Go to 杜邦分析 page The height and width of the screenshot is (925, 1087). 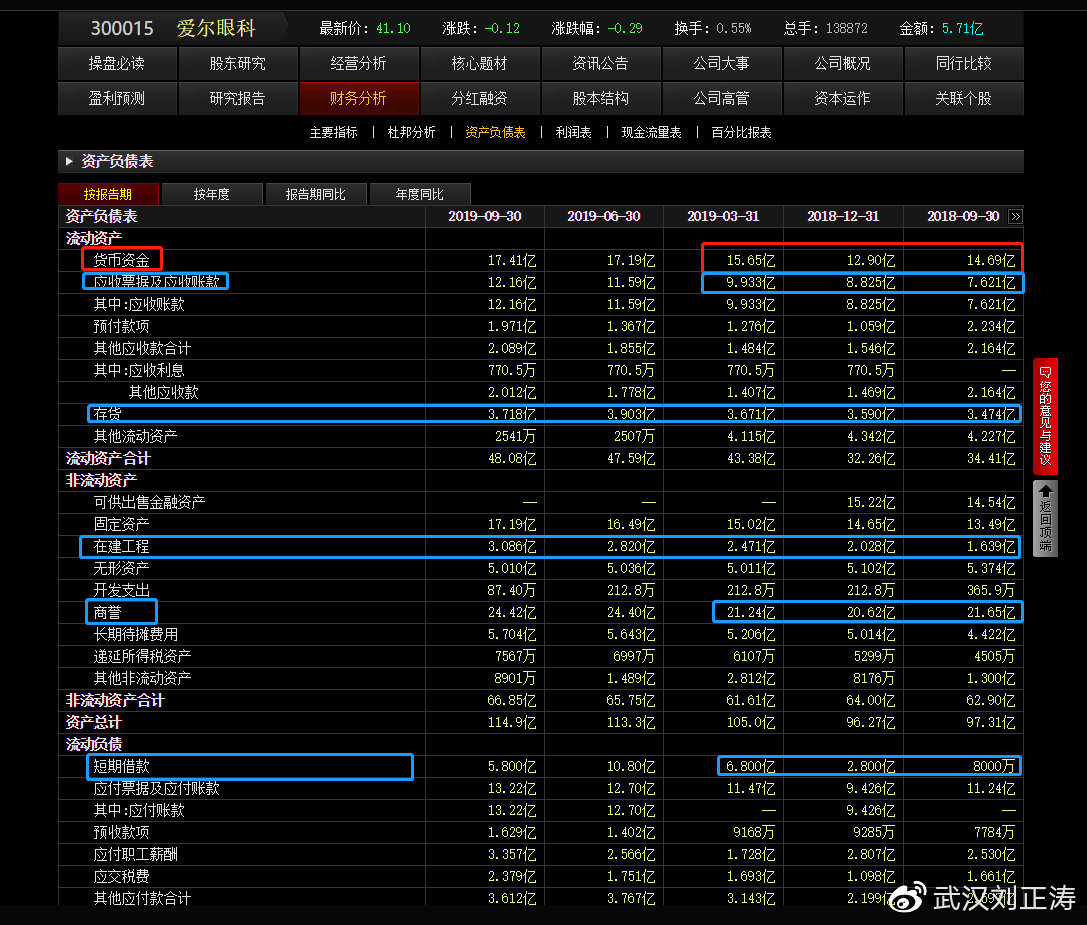[411, 132]
